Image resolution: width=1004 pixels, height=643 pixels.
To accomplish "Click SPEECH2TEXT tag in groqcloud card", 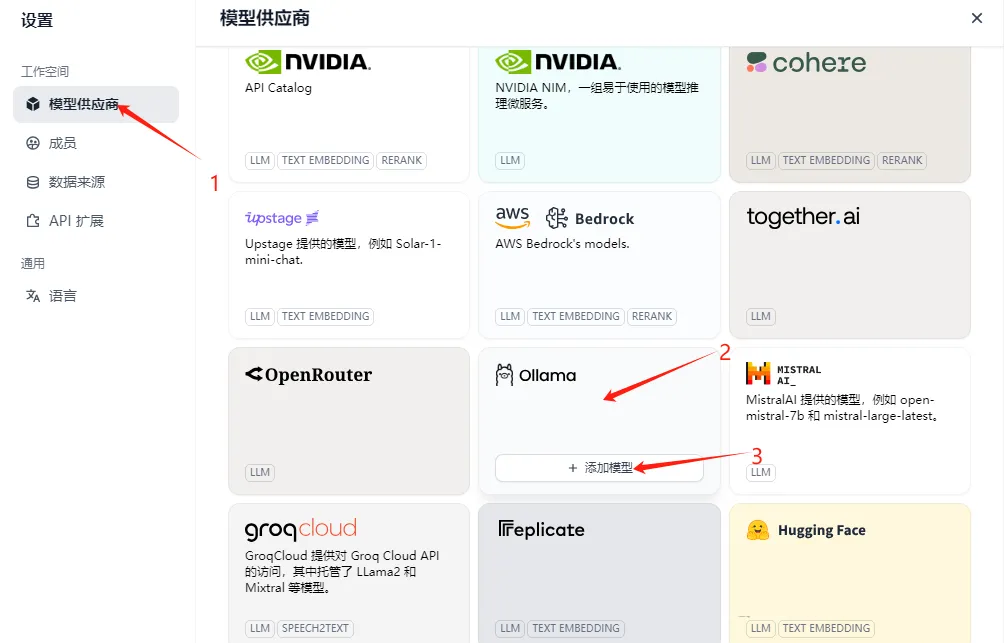I will pyautogui.click(x=315, y=628).
